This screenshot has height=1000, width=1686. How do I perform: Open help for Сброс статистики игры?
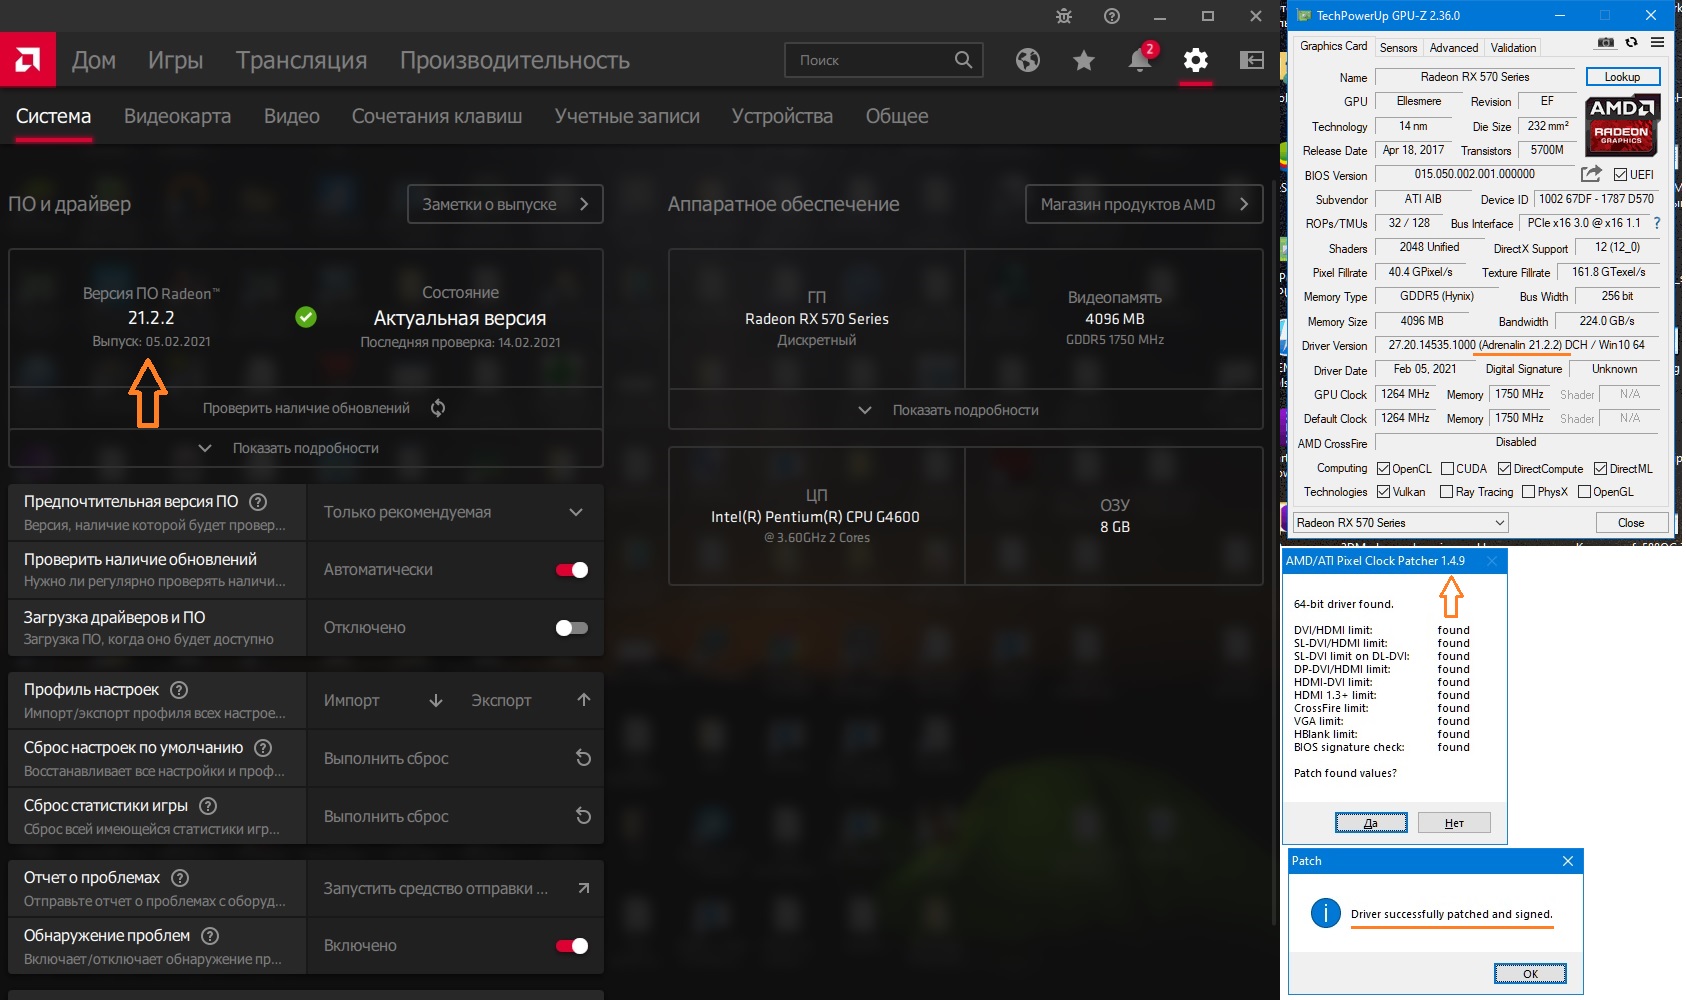(208, 806)
